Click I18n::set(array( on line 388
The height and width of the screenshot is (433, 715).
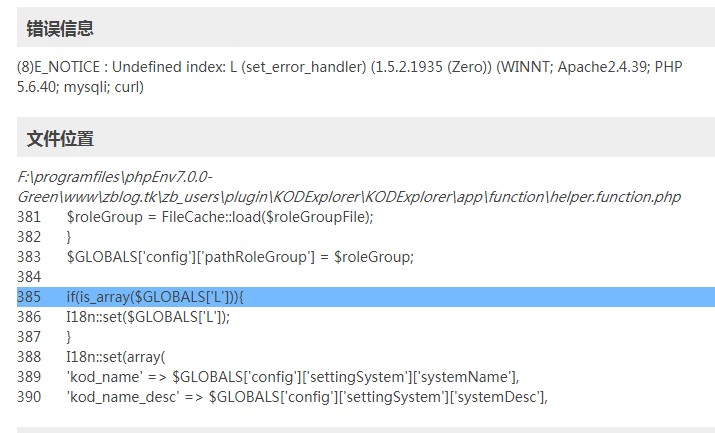tap(116, 357)
